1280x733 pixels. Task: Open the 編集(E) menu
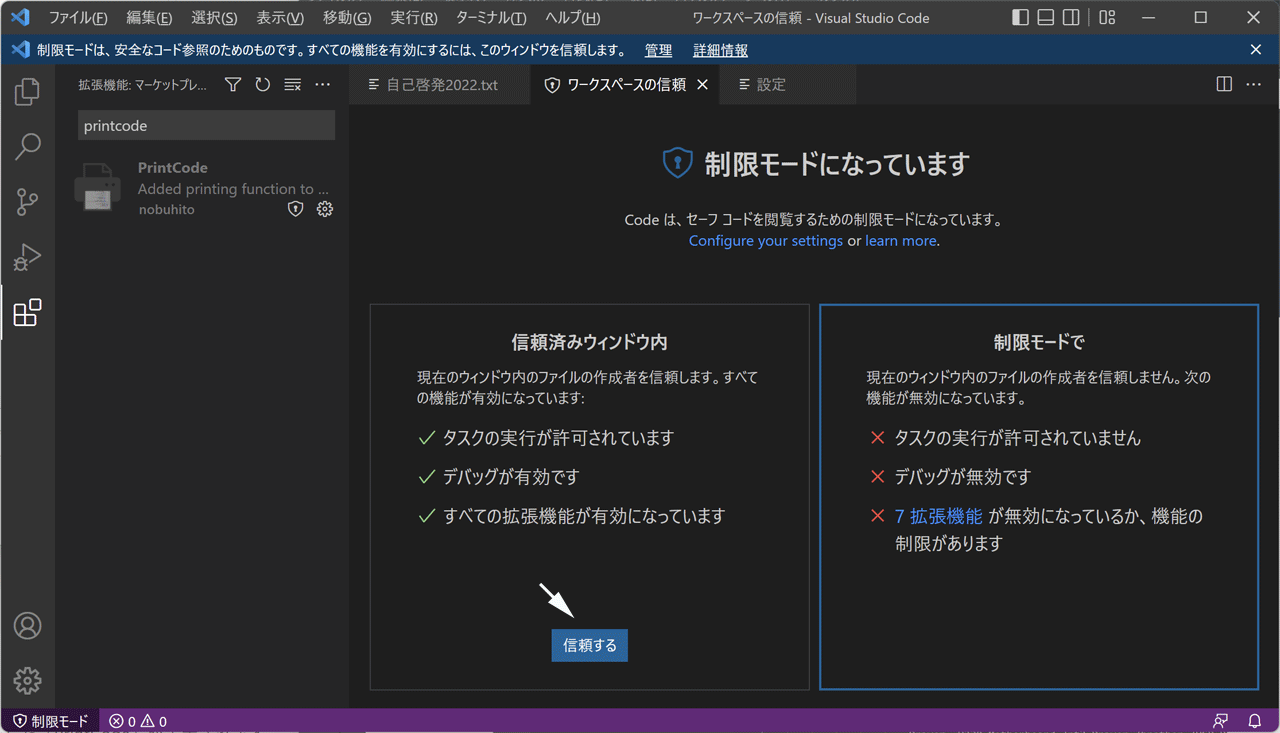click(149, 18)
